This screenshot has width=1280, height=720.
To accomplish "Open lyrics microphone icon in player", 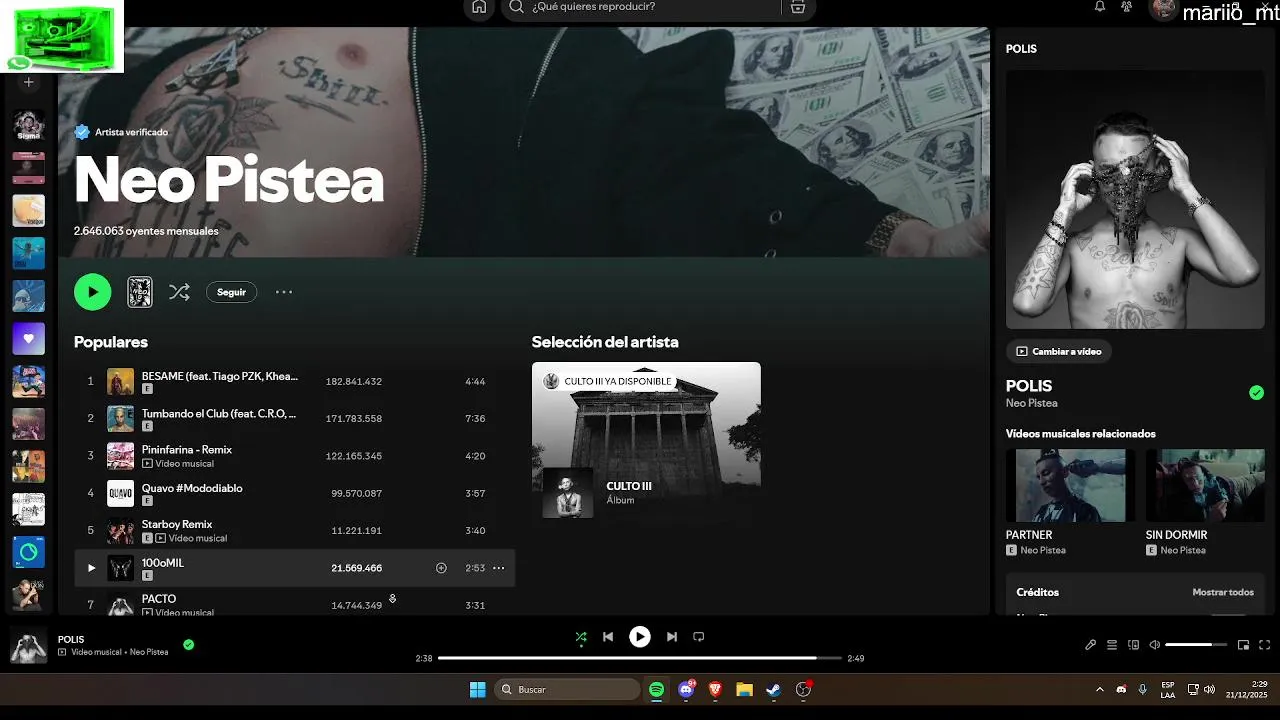I will 1091,645.
